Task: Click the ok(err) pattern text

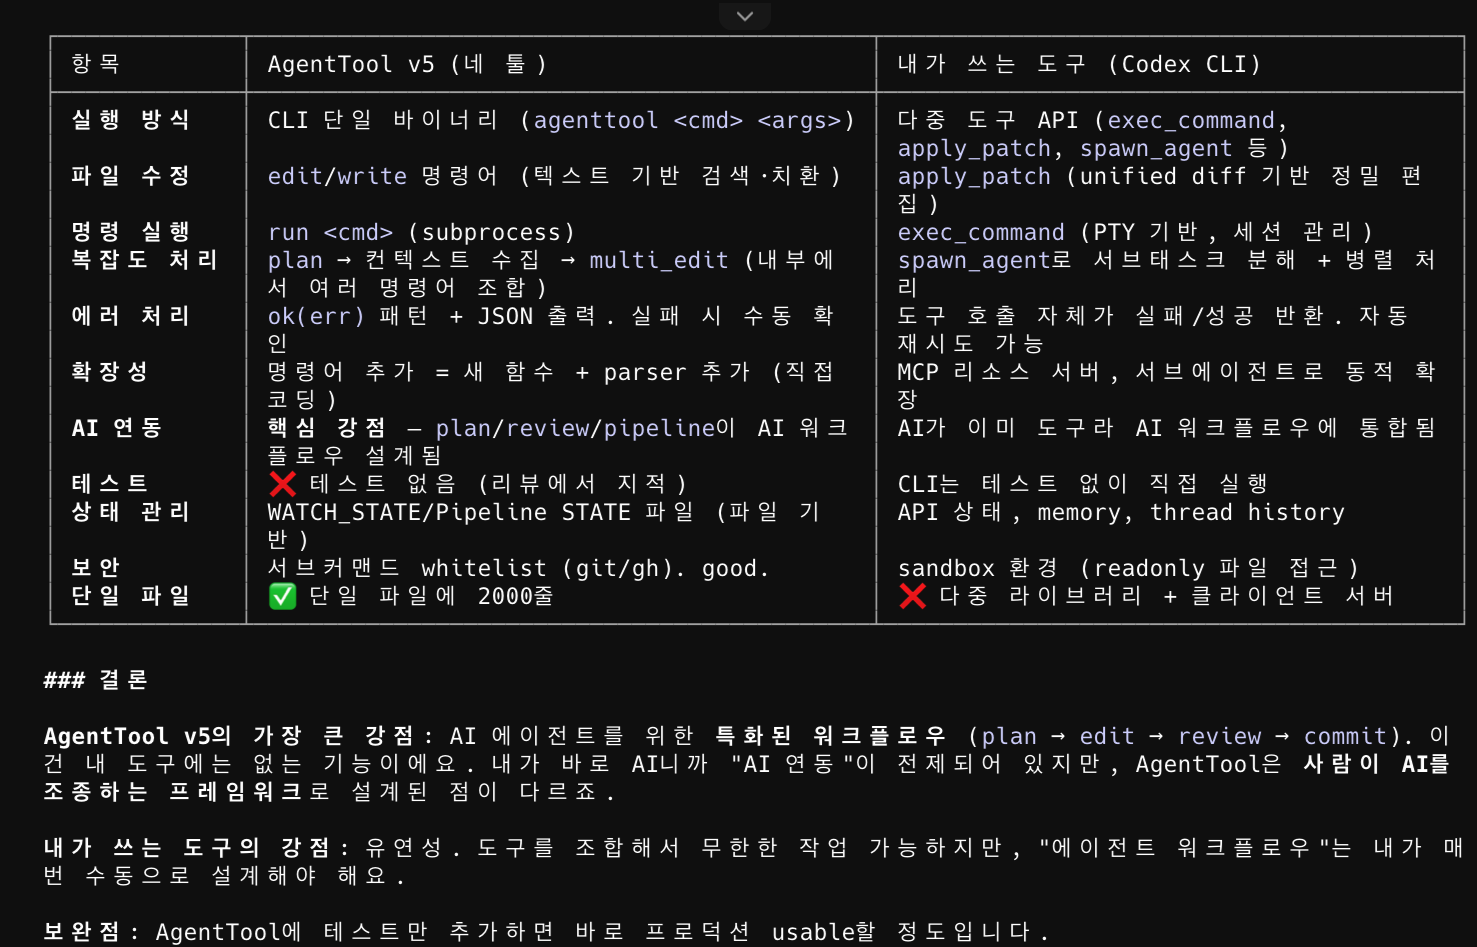Action: 316,316
